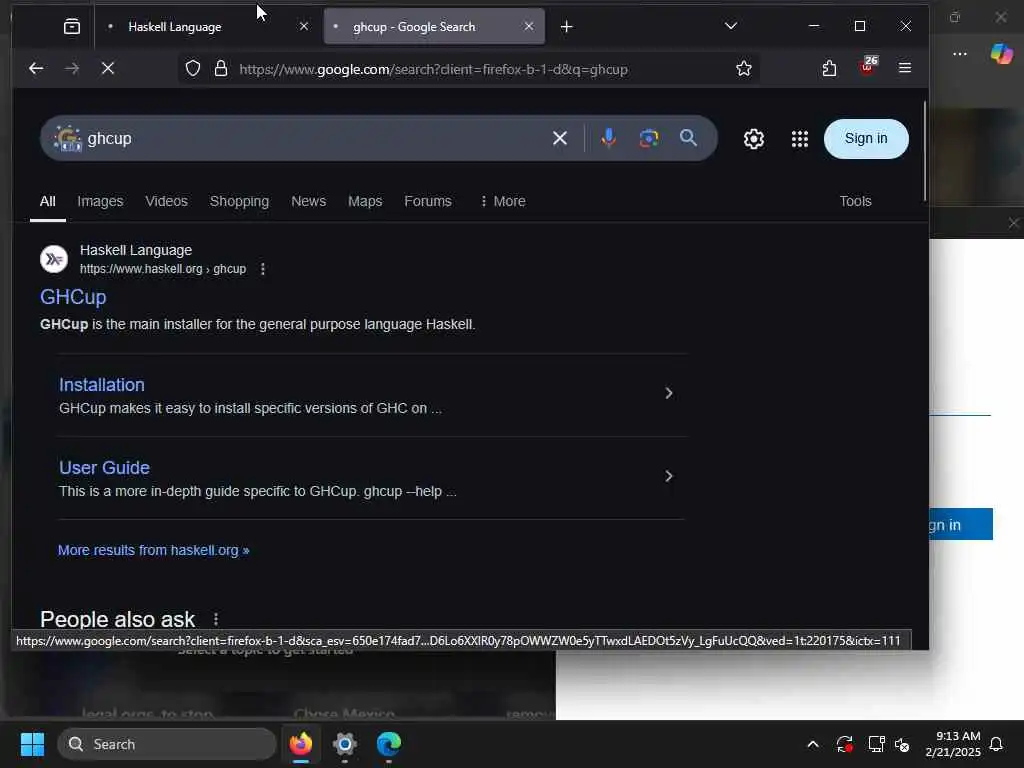Image resolution: width=1024 pixels, height=768 pixels.
Task: Open the tracking protection shield panel
Action: [193, 68]
